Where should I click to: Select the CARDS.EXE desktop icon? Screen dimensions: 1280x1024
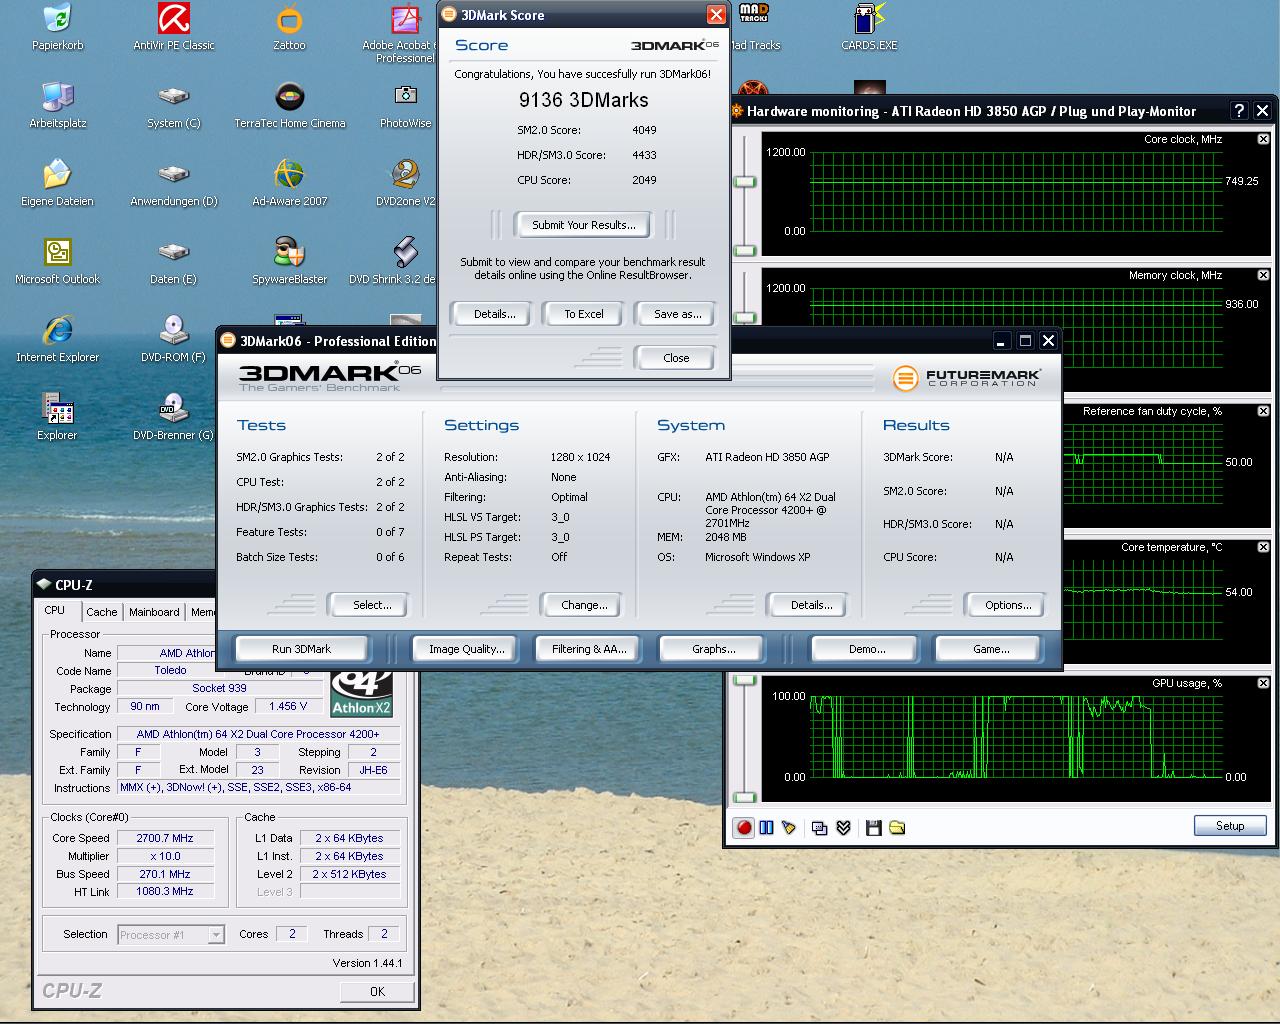point(869,27)
